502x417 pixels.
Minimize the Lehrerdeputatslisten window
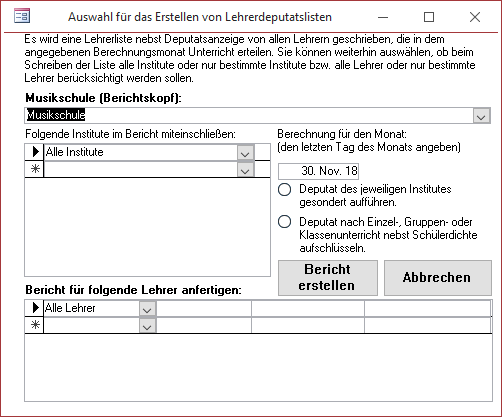click(x=383, y=17)
